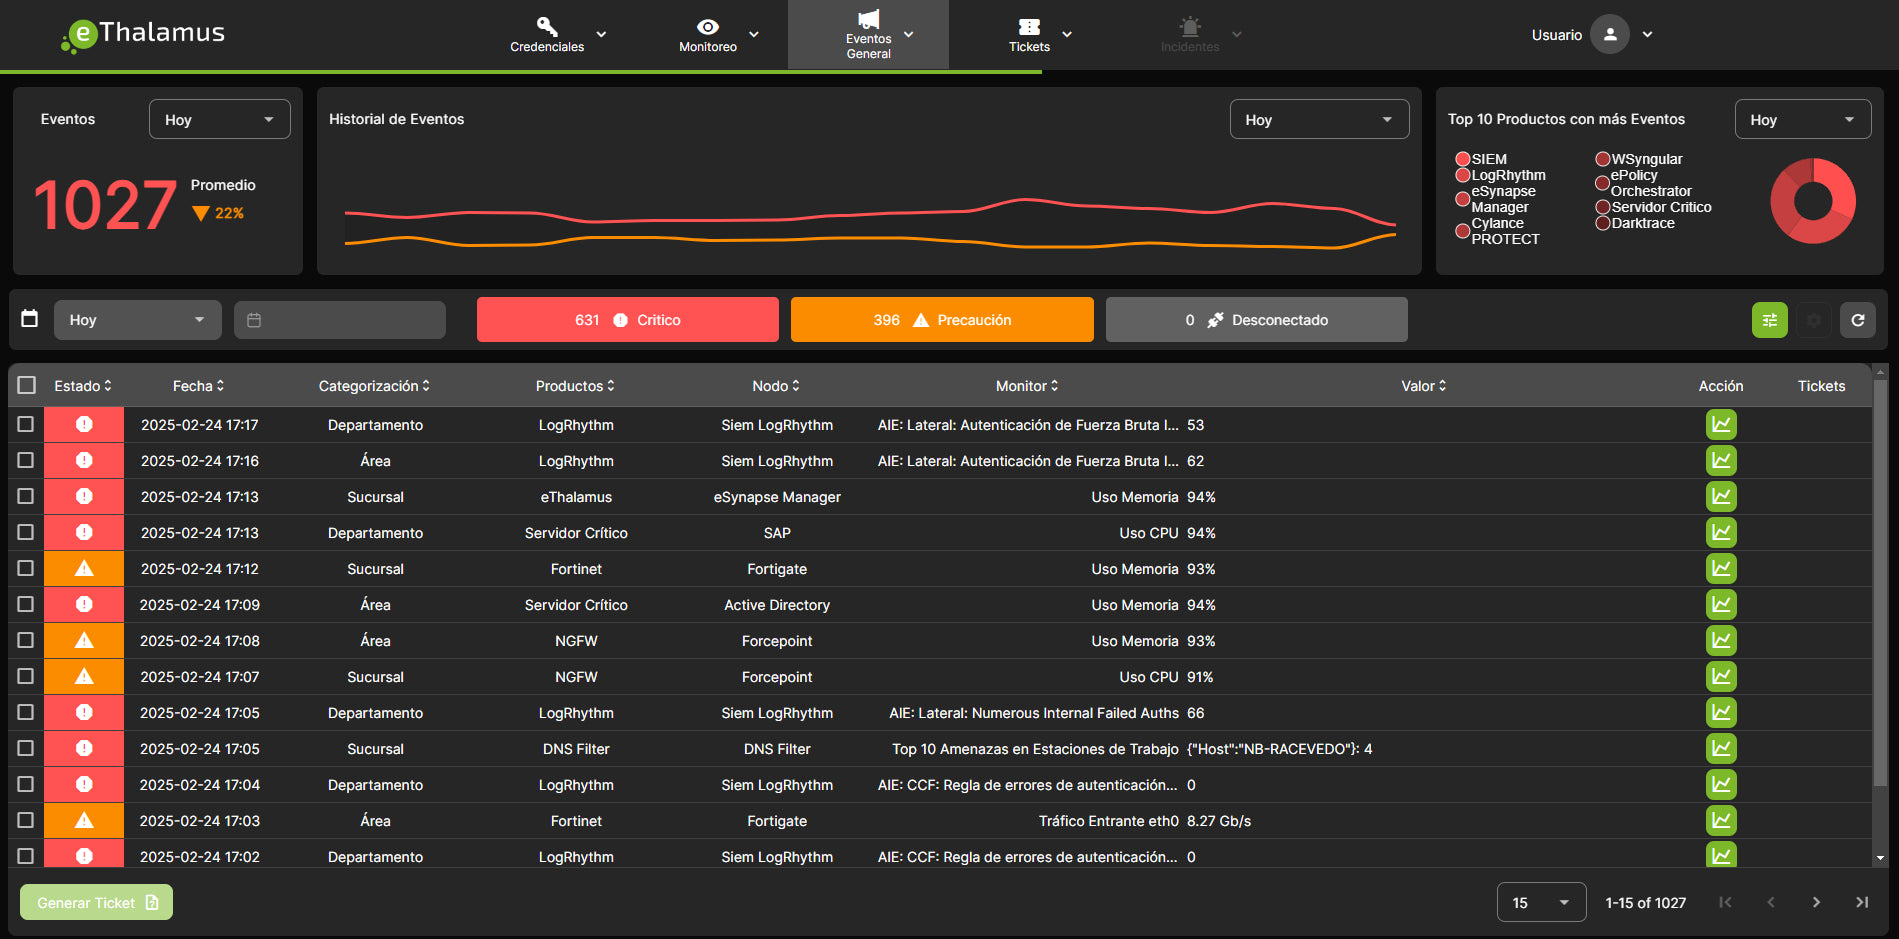Open chart for the 17:12 Fortigate event

(1721, 569)
